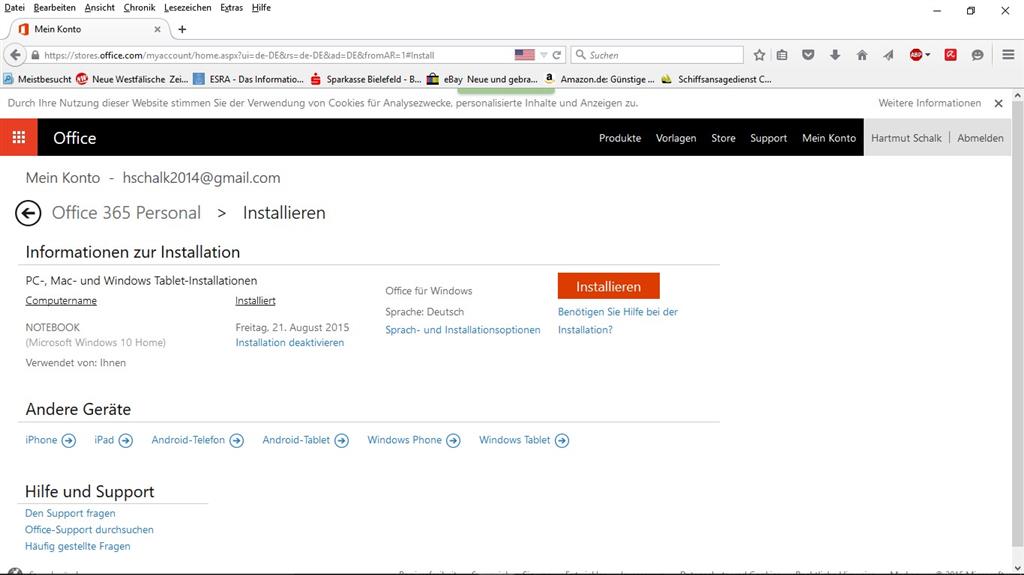This screenshot has width=1024, height=575.
Task: Open the Bearbeiten menu
Action: tap(55, 8)
